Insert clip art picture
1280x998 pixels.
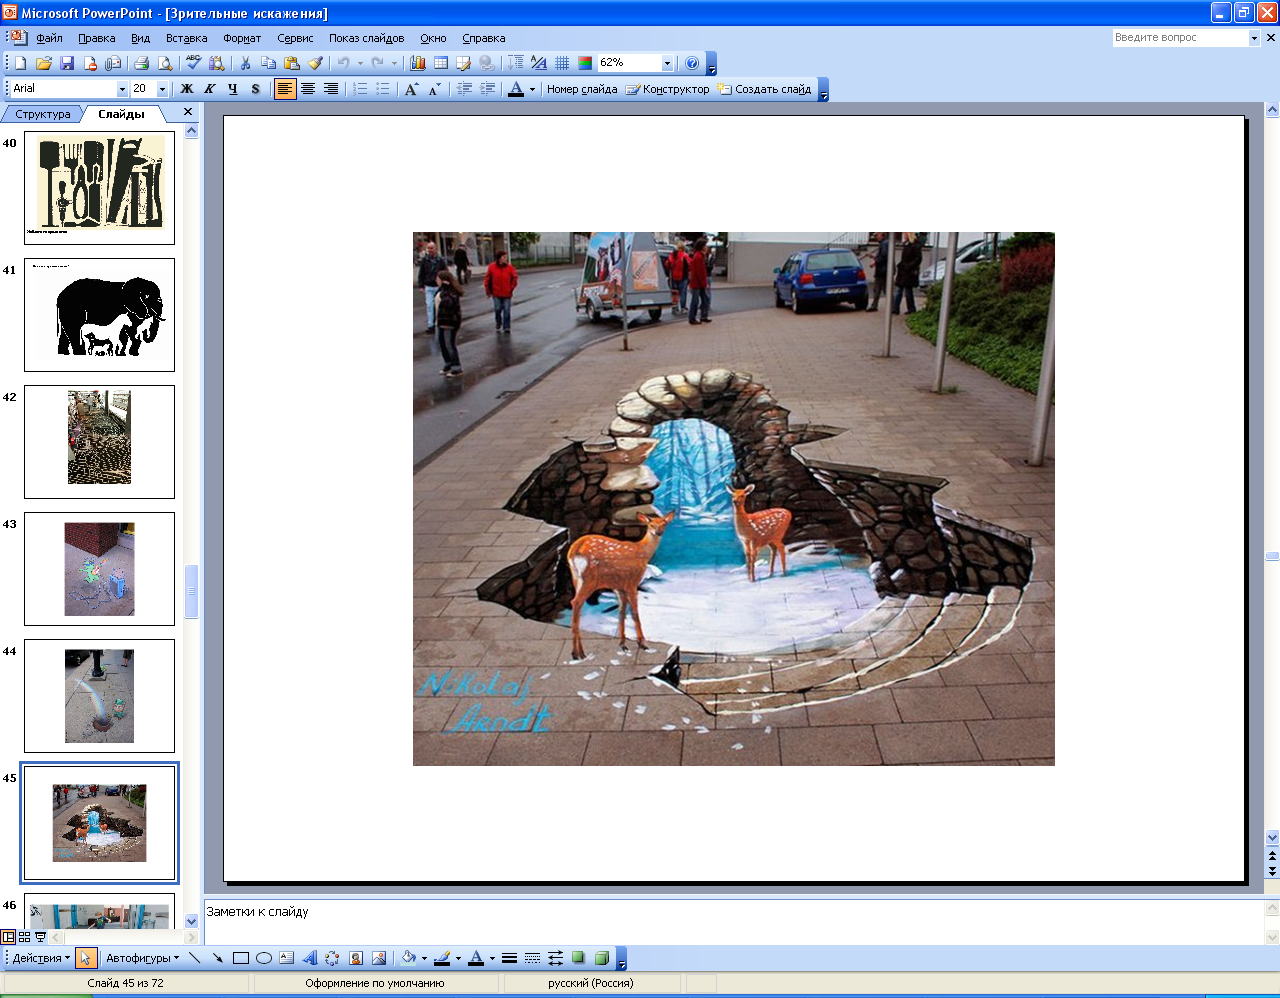(356, 958)
